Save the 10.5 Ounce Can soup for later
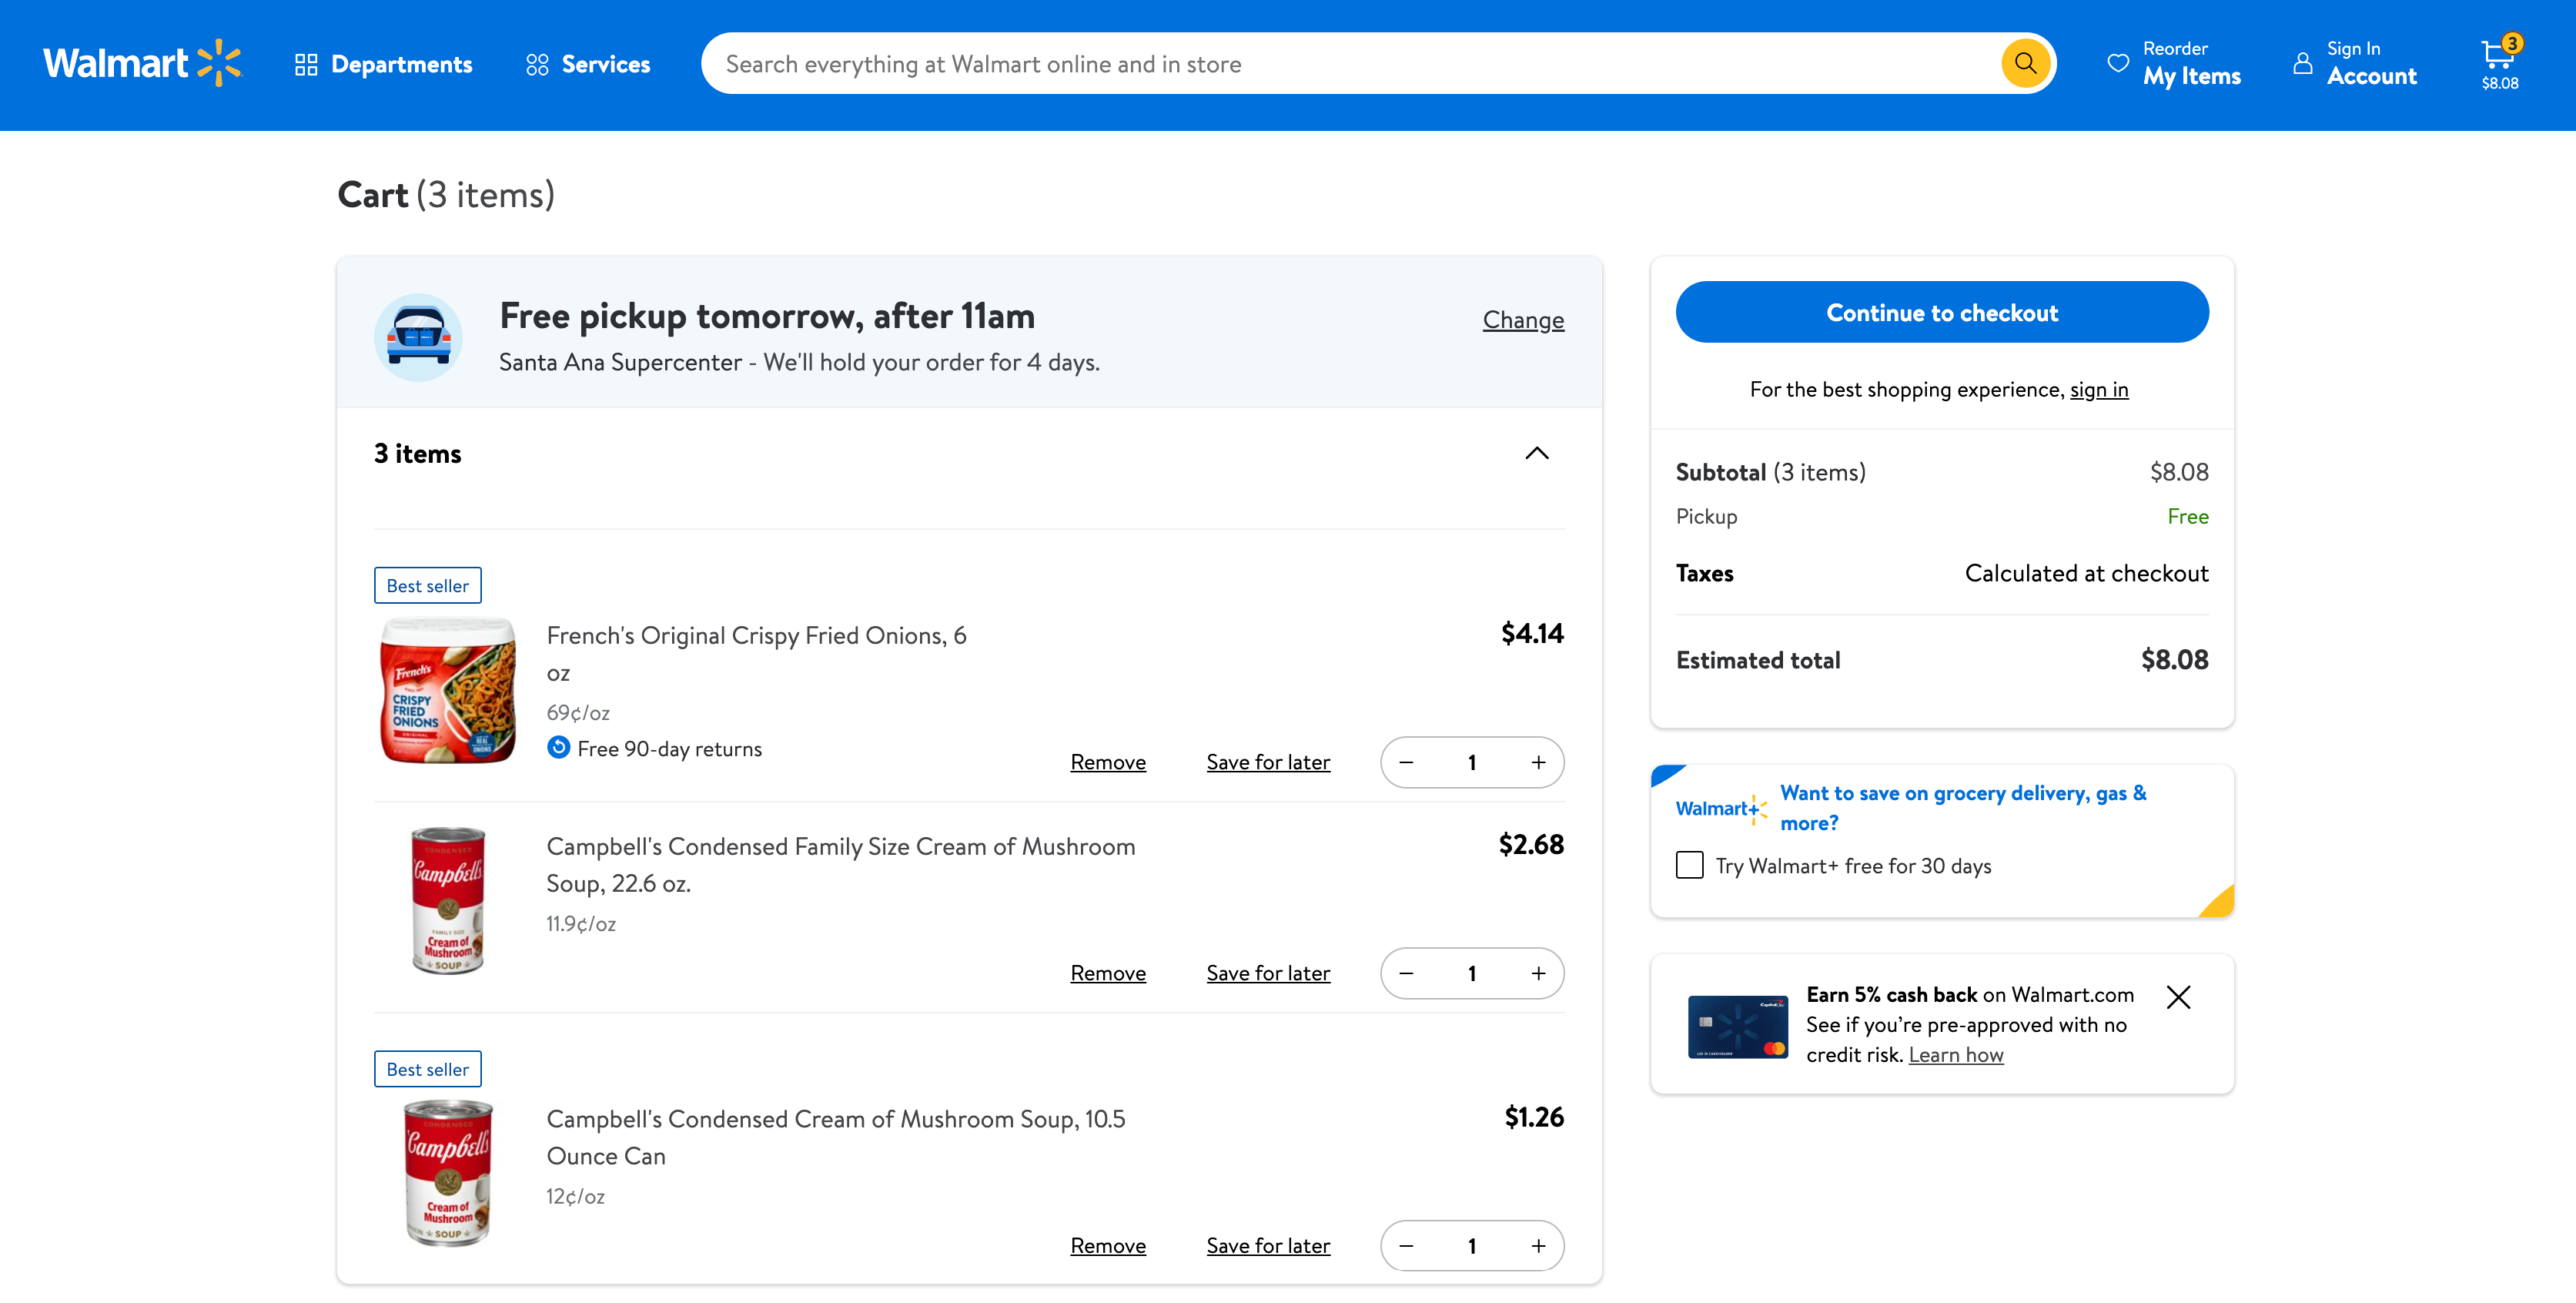This screenshot has width=2576, height=1303. coord(1268,1246)
